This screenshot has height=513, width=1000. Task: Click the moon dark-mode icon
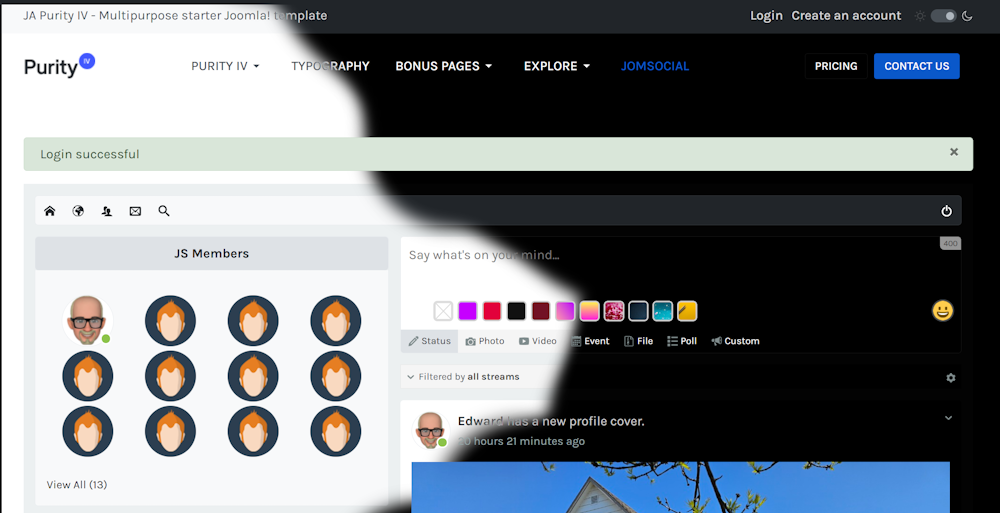(x=967, y=16)
